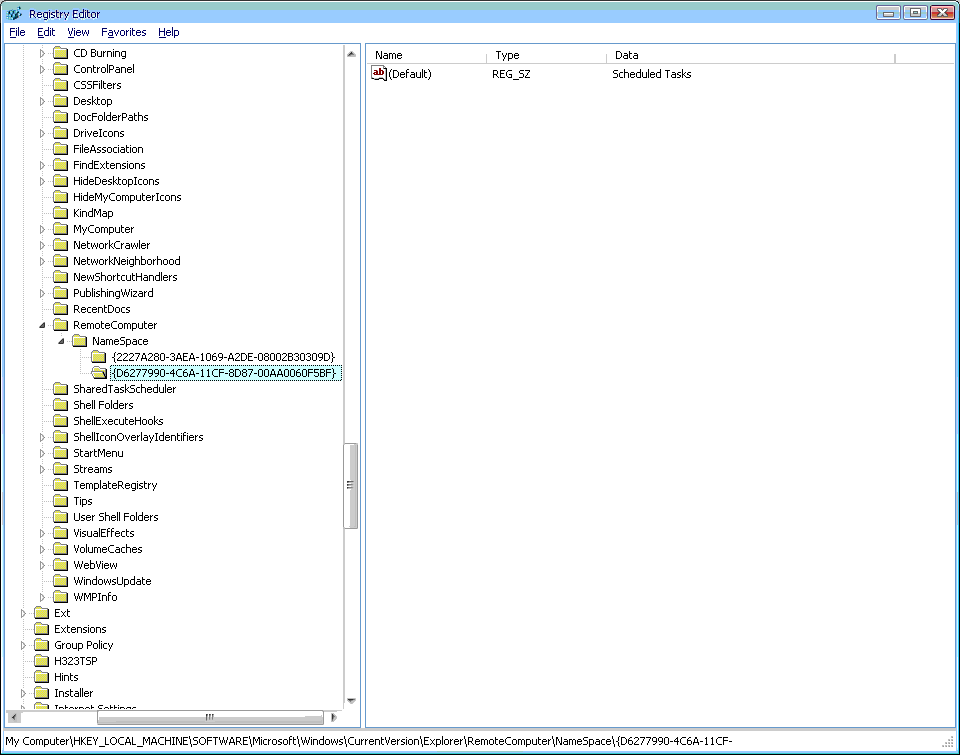Expand the VolumeCaches key node
960x755 pixels.
[42, 549]
